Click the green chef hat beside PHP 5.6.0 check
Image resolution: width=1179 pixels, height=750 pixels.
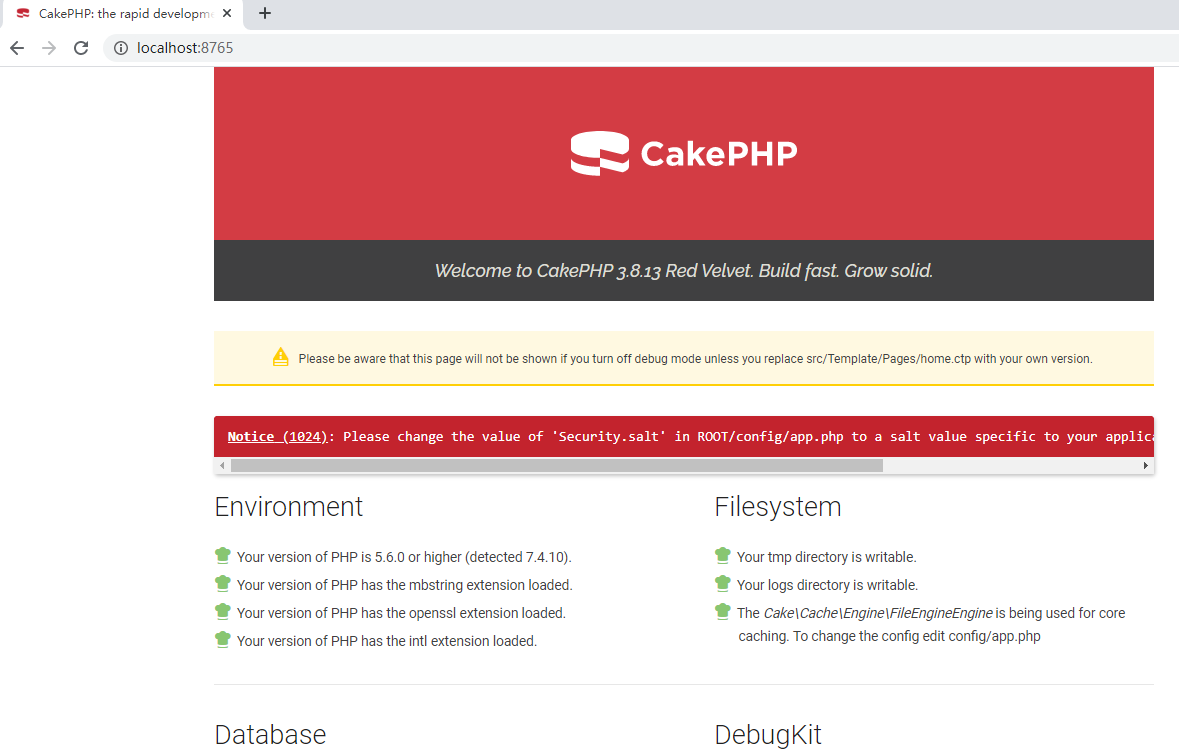click(x=223, y=555)
